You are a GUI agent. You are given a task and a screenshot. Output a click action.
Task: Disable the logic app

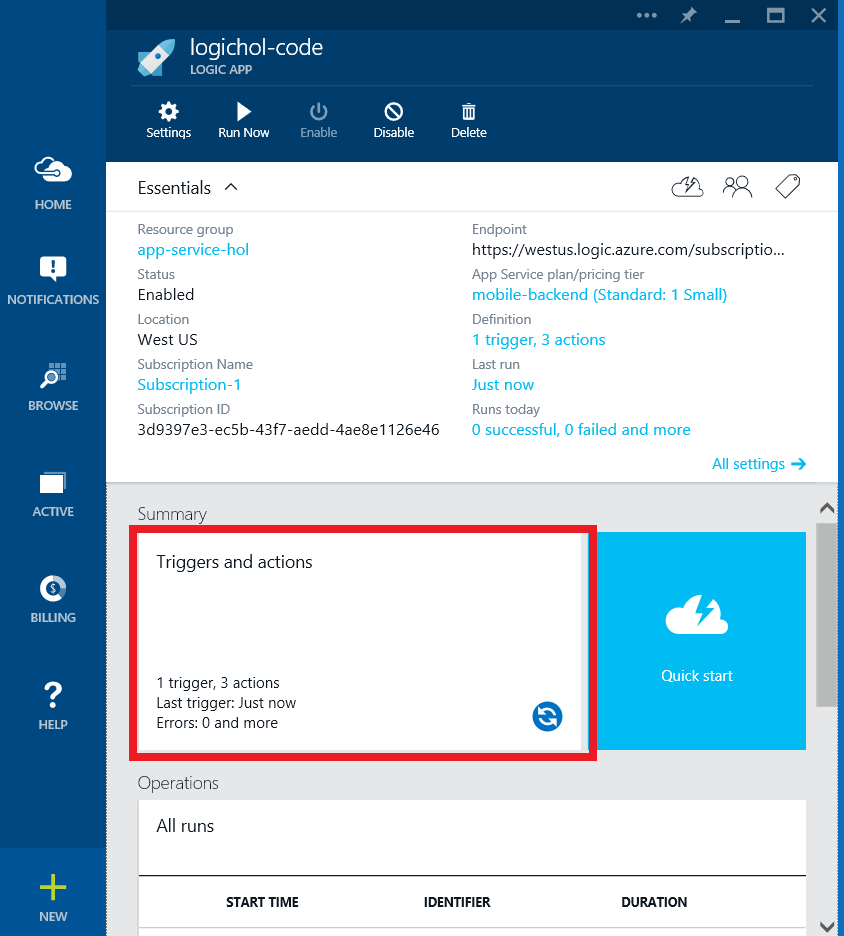tap(393, 120)
